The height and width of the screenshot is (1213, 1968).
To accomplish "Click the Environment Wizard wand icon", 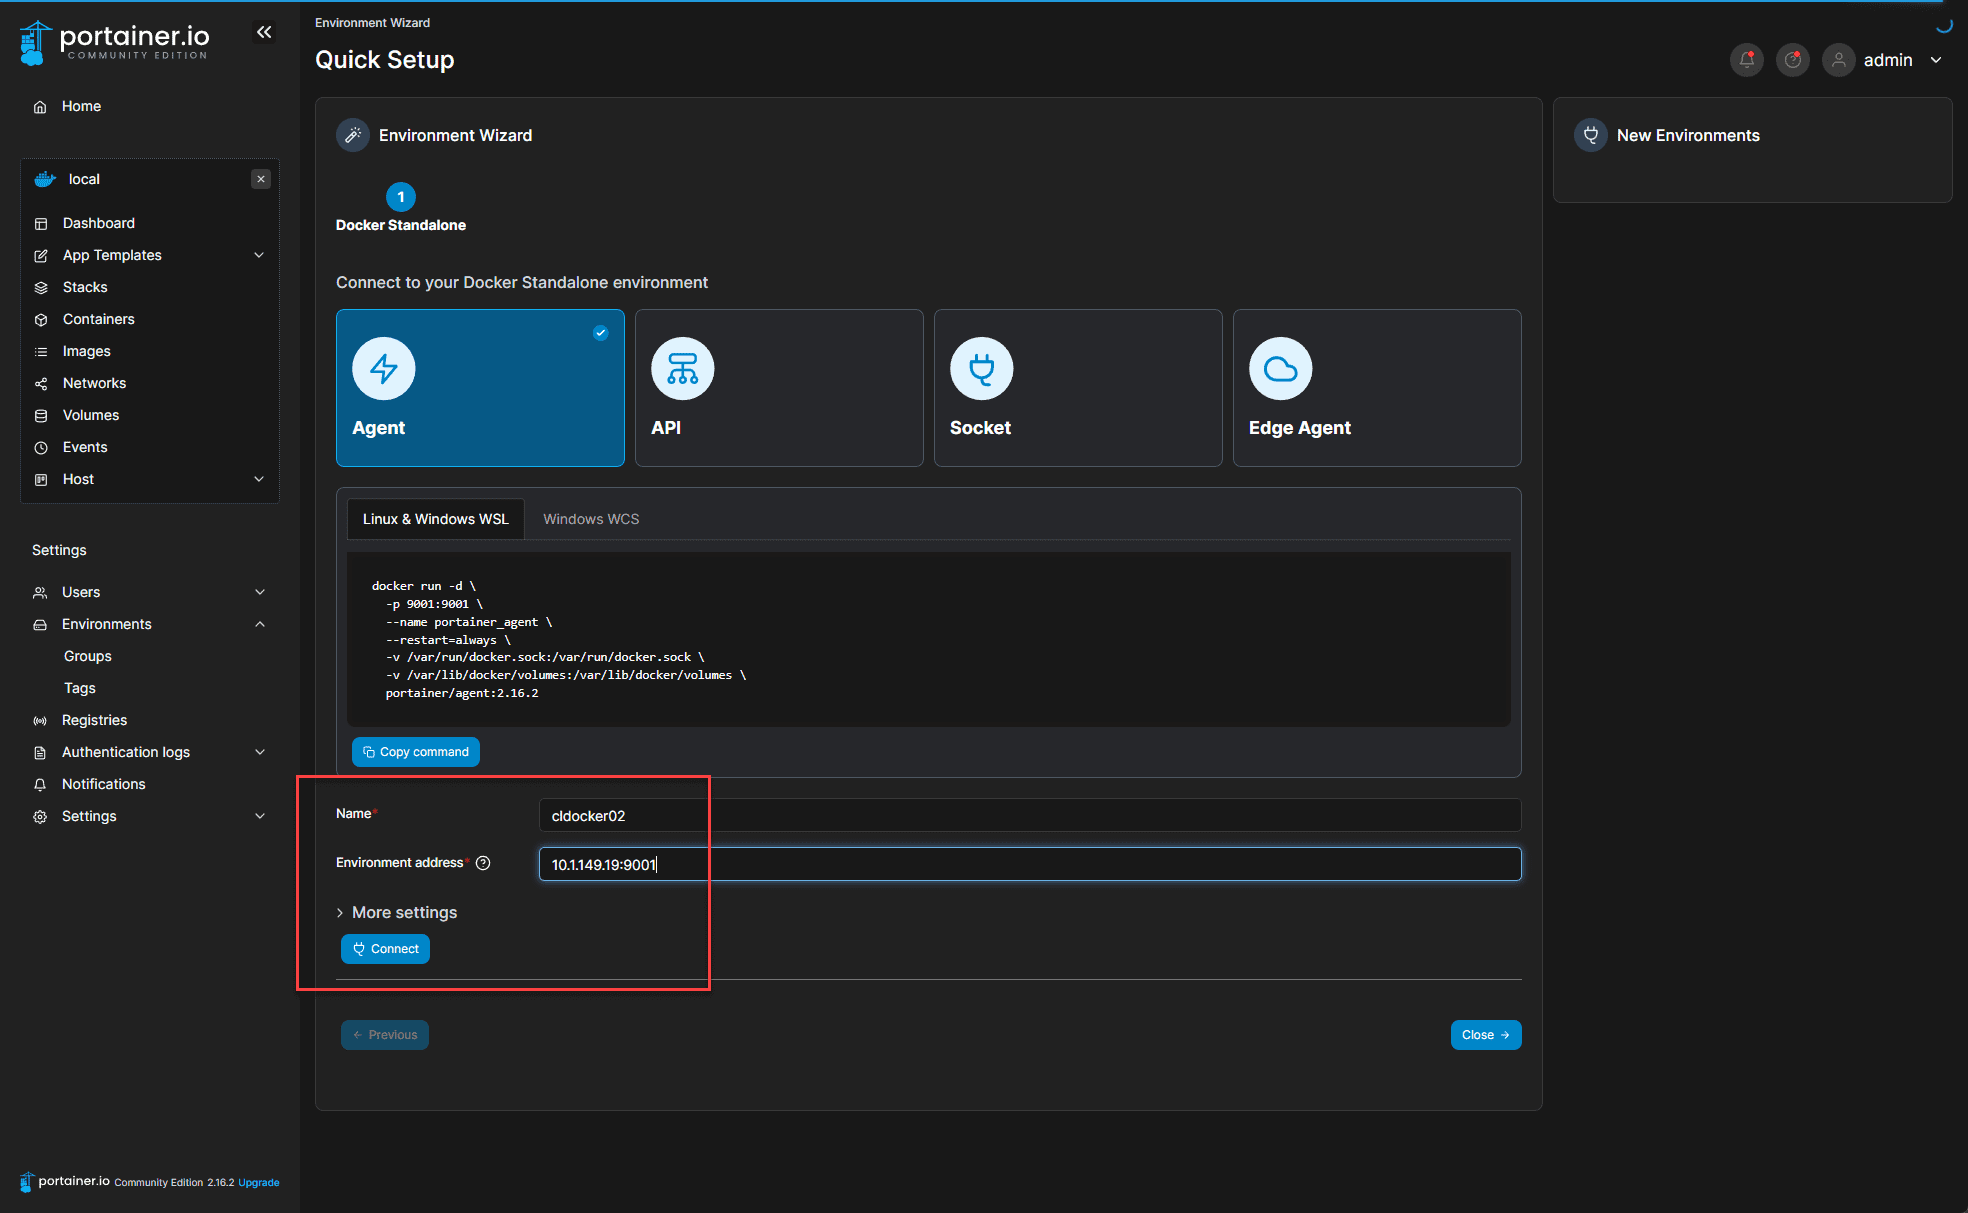I will (x=352, y=135).
